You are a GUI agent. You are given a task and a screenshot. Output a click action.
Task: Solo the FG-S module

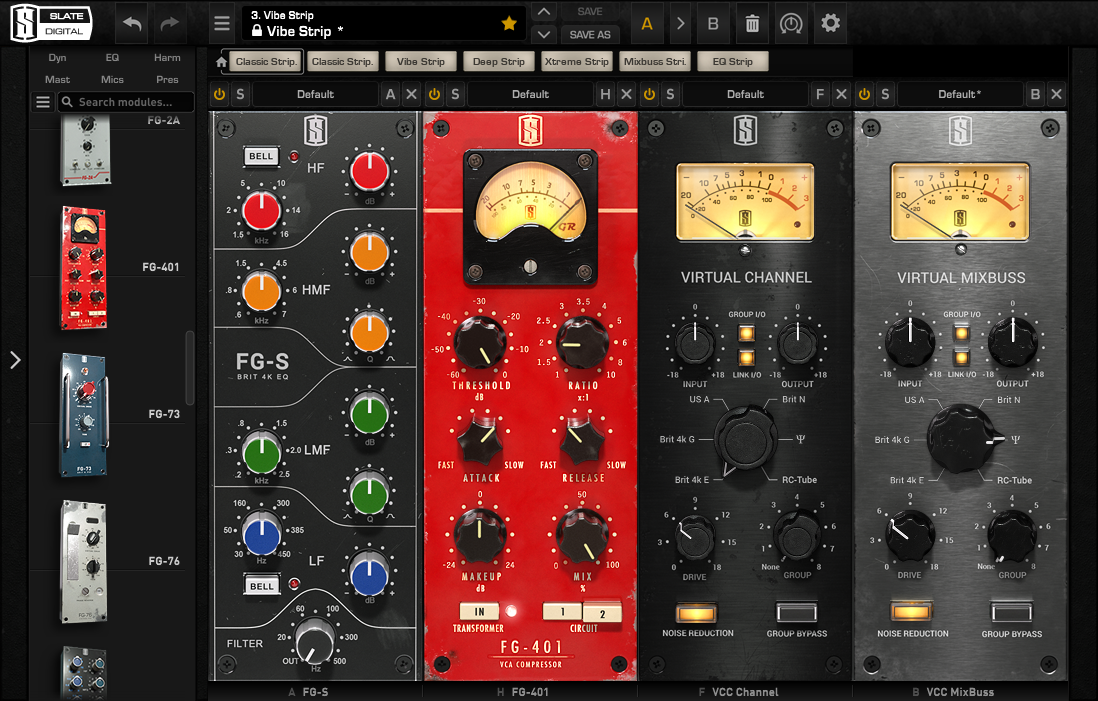point(240,94)
